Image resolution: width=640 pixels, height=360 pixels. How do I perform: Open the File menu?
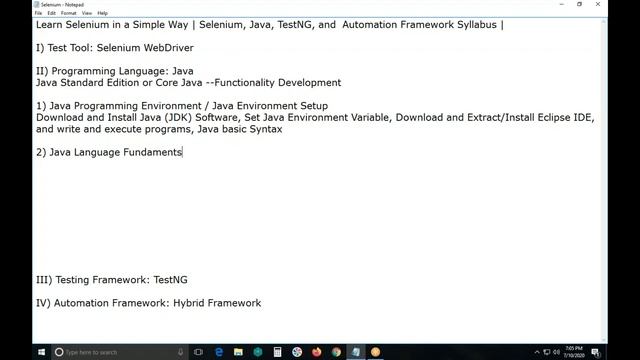(38, 13)
